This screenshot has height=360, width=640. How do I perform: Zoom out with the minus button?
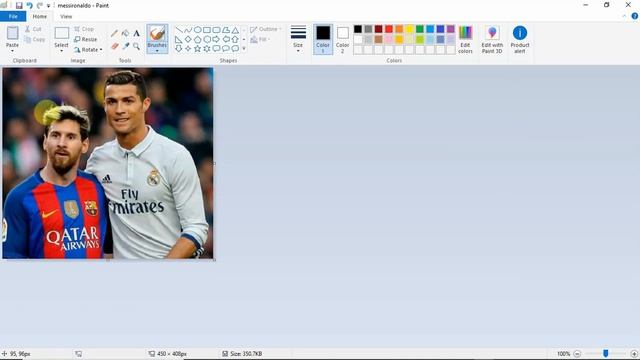577,354
